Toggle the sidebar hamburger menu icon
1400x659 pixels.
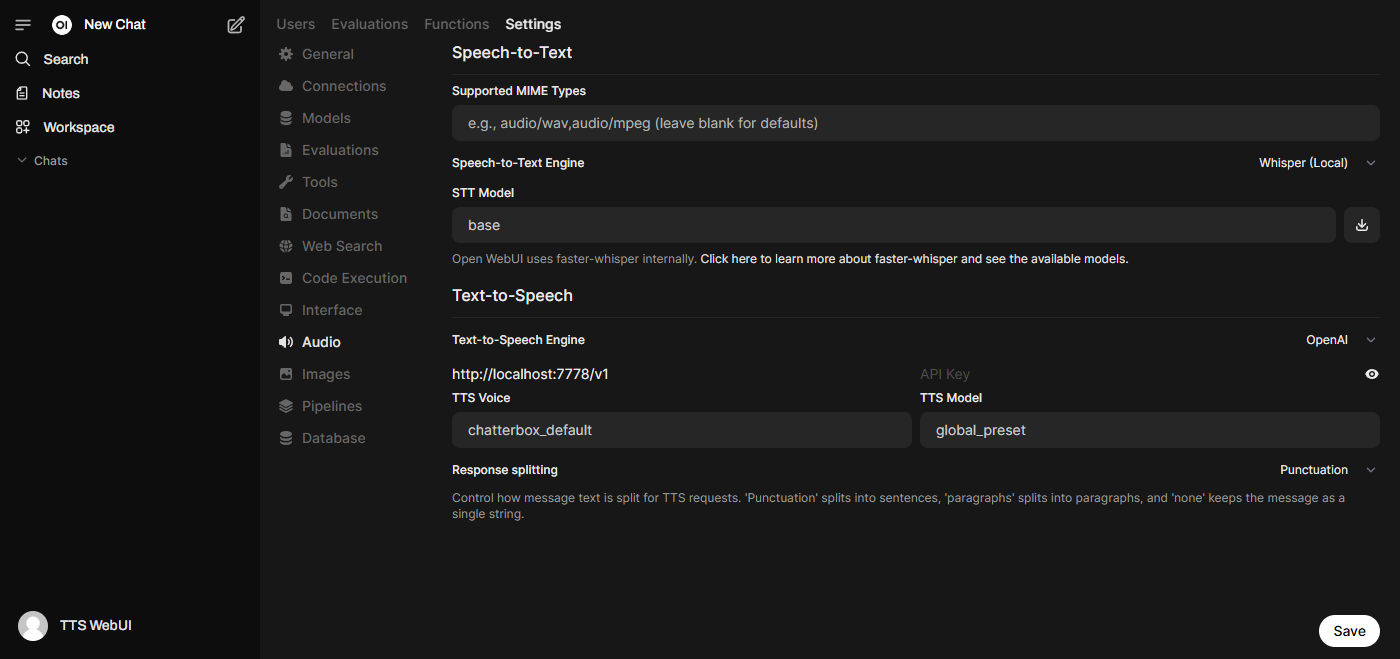[23, 25]
